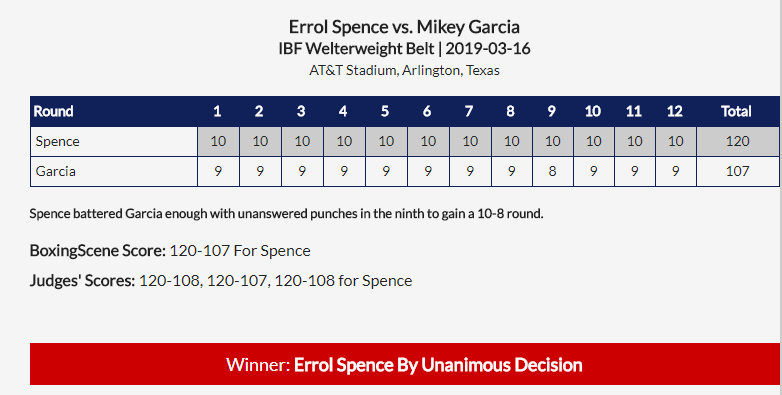Click the AT&T Stadium, Arlington, Texas venue line
Screen dimensions: 782x395
pyautogui.click(x=404, y=70)
